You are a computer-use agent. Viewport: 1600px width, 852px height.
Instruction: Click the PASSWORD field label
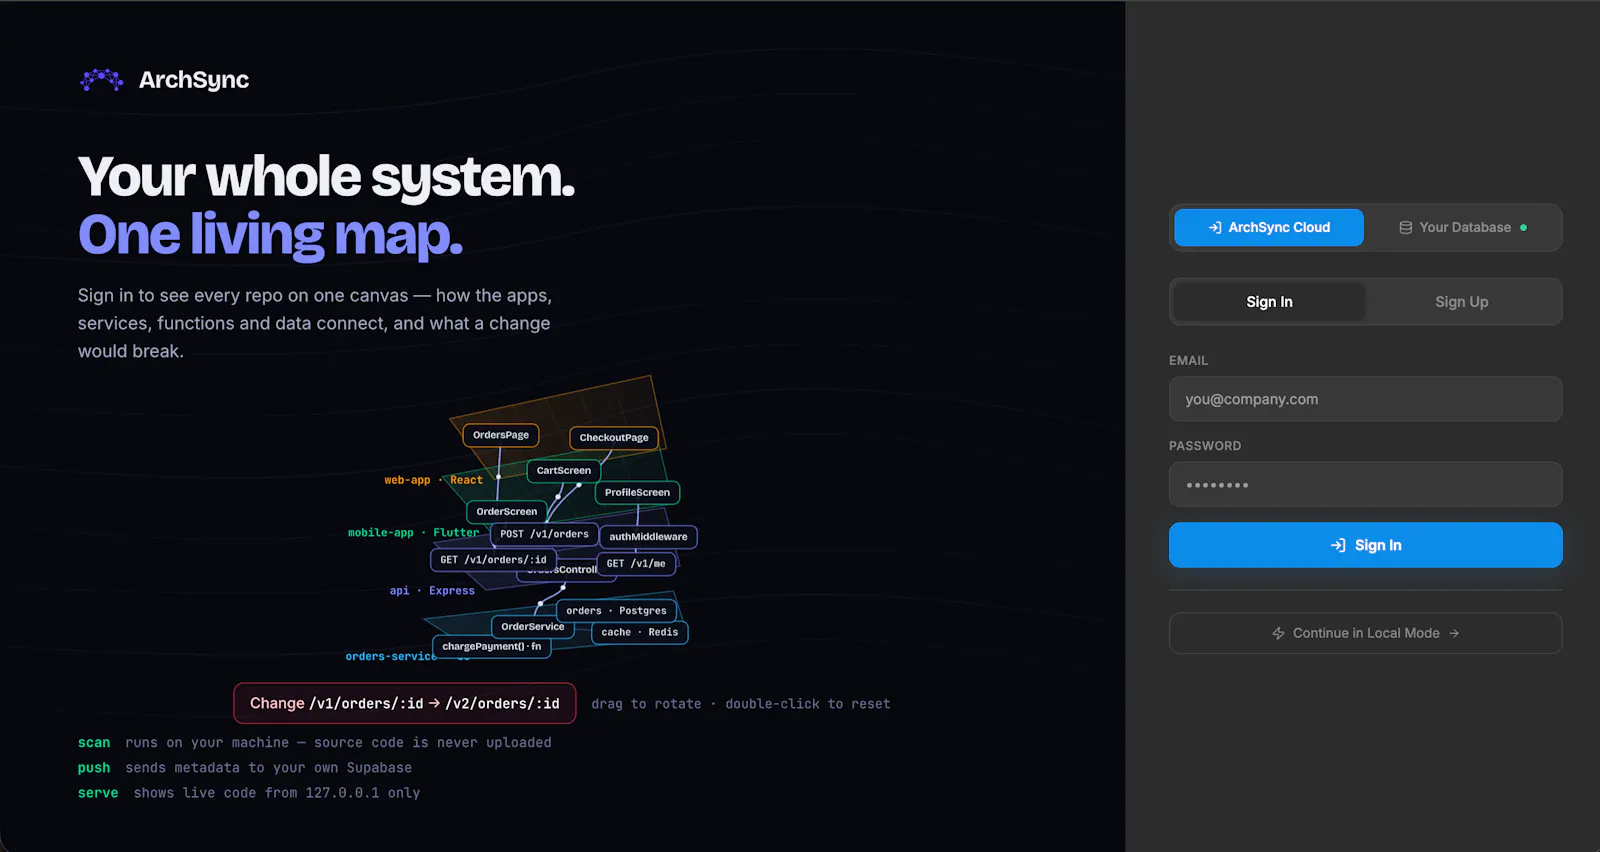pos(1205,446)
